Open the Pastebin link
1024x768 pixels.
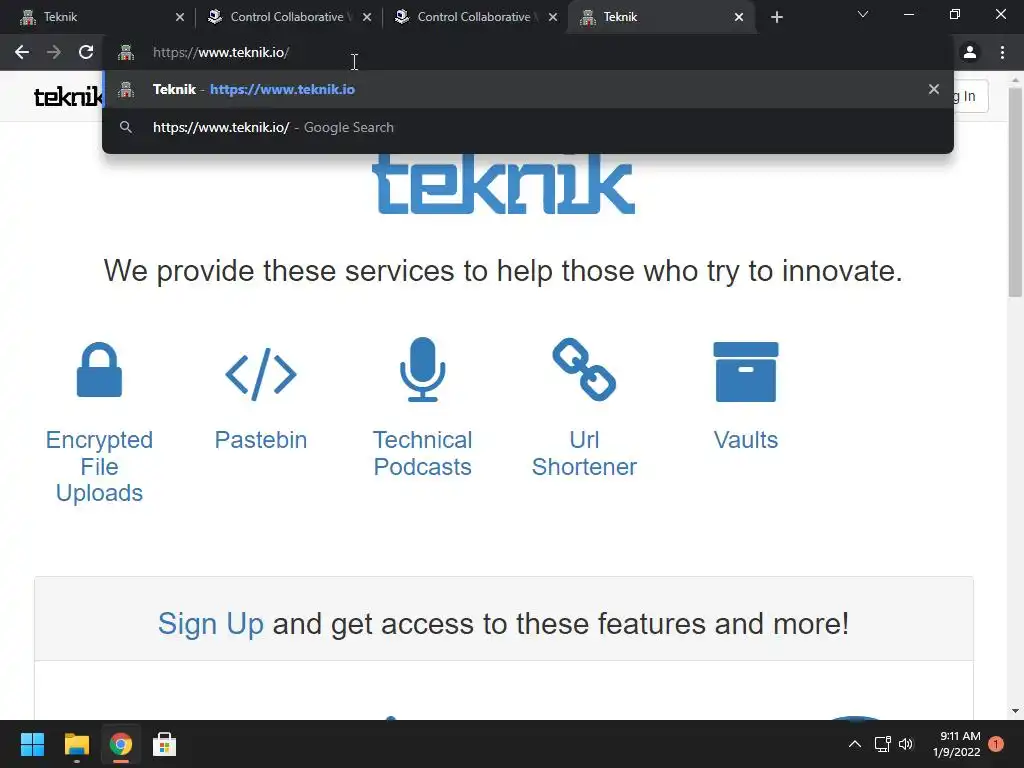point(261,440)
